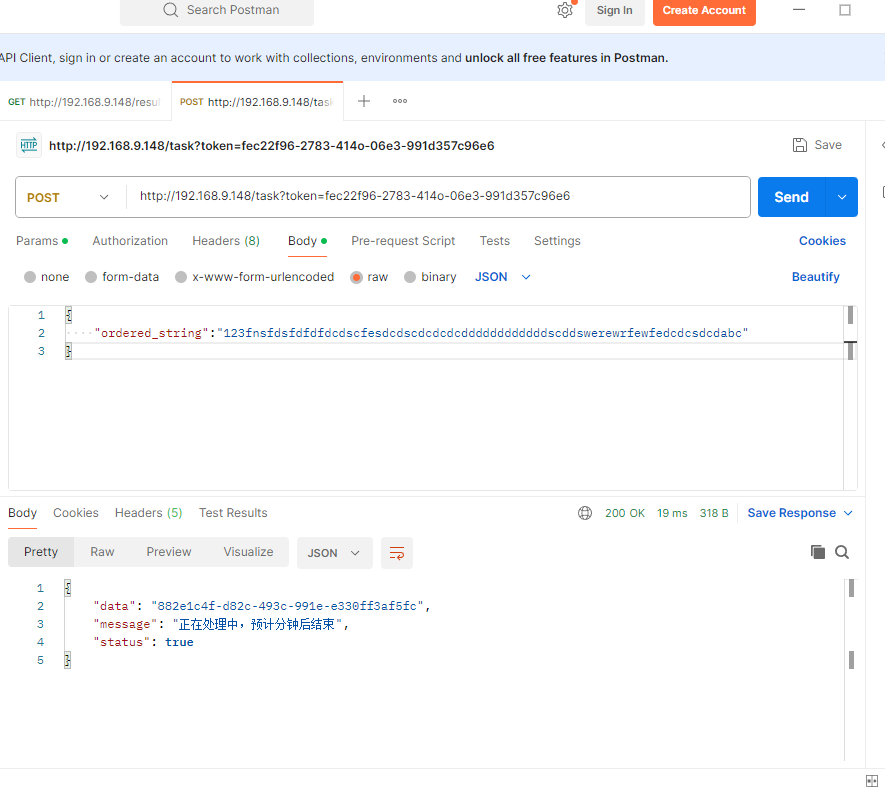This screenshot has height=789, width=885.
Task: Select the Preview response view
Action: click(x=169, y=552)
